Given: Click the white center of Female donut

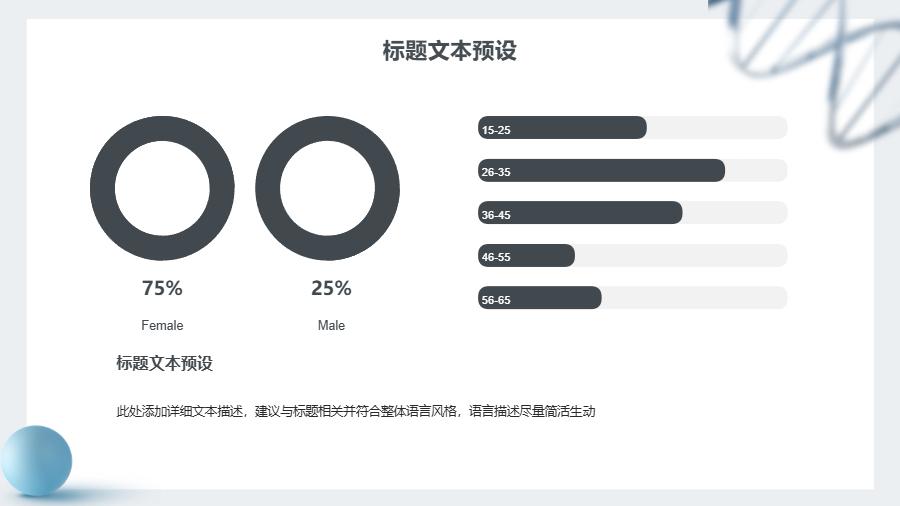Looking at the screenshot, I should click(162, 189).
